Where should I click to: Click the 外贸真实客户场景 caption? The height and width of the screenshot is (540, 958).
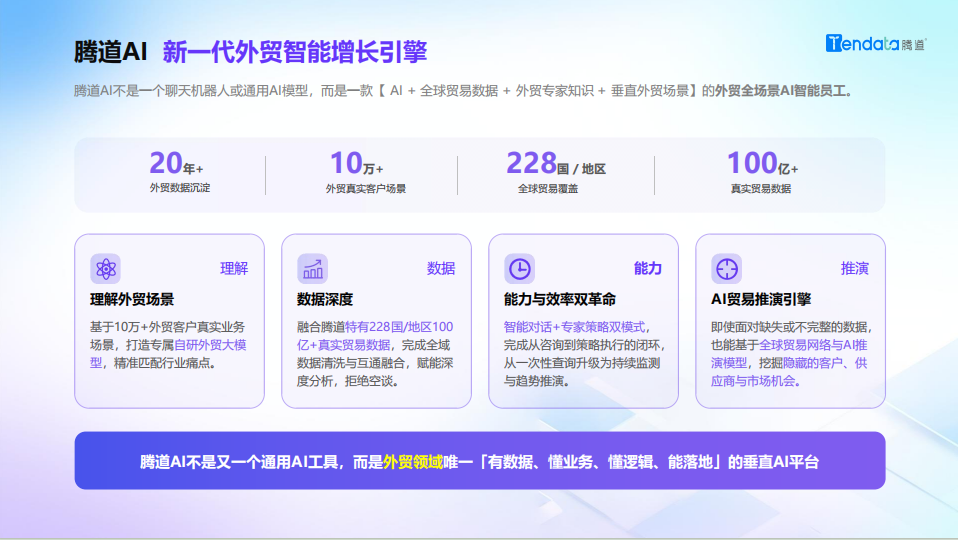pos(365,189)
